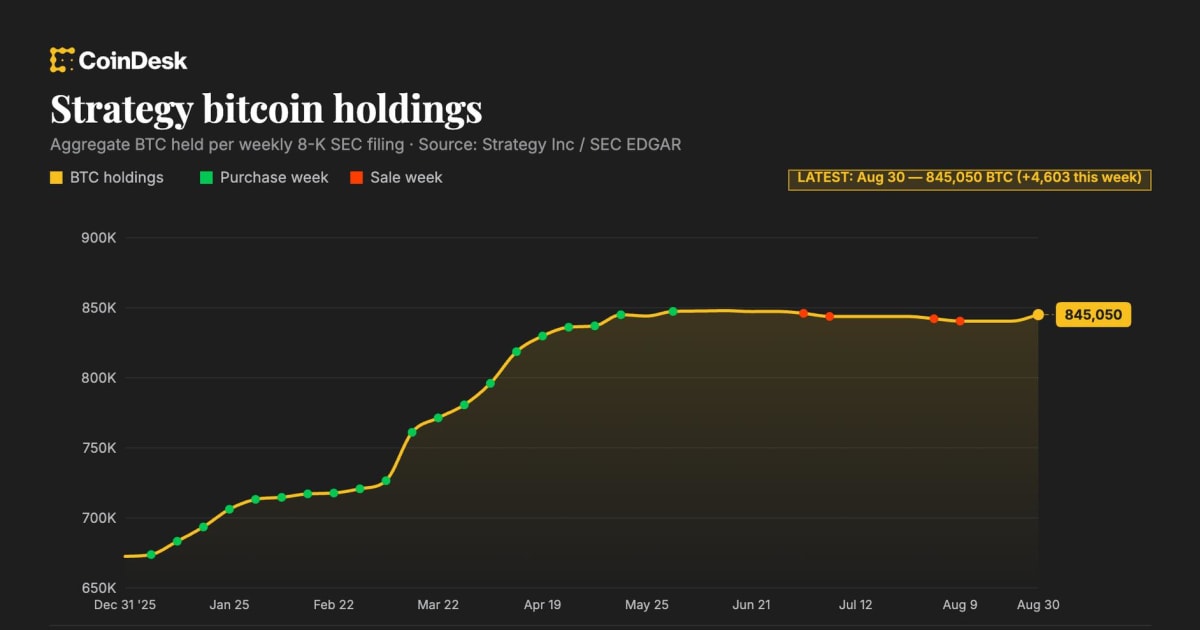
Task: Click the Jul 12 x-axis label
Action: tap(855, 605)
